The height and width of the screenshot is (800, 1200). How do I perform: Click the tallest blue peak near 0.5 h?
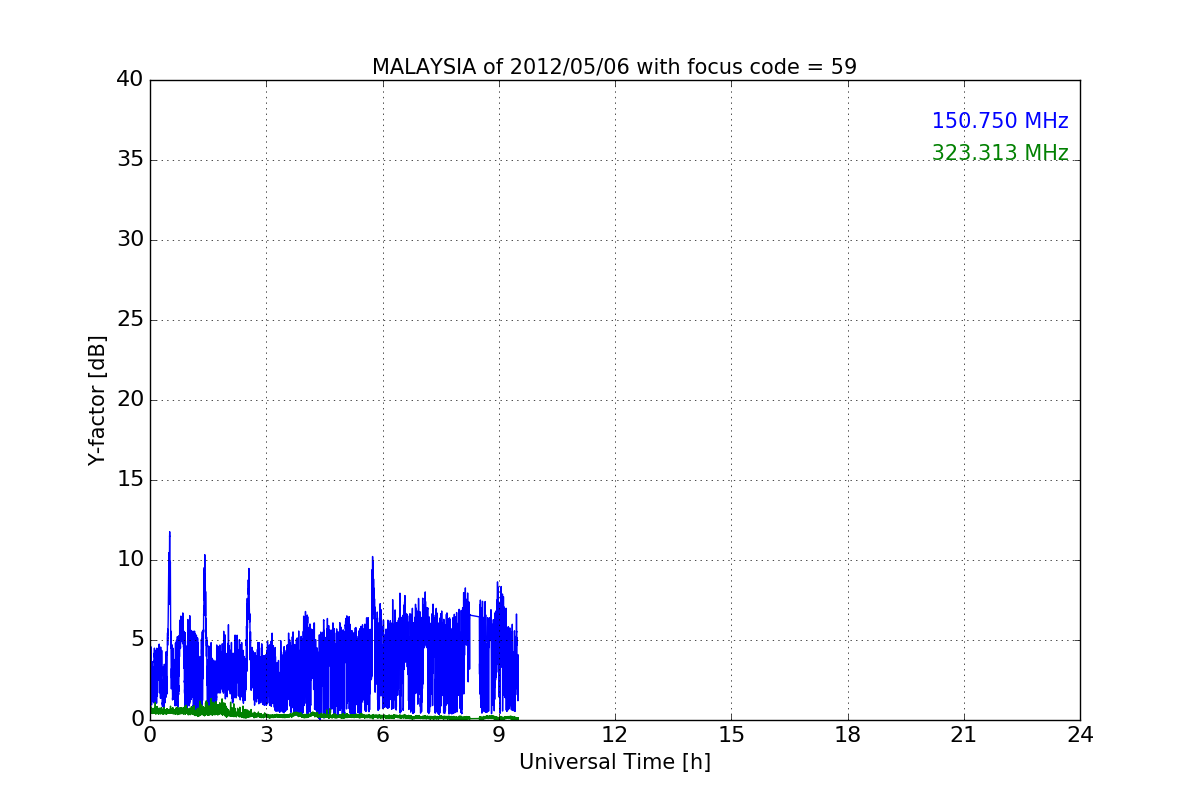[170, 534]
